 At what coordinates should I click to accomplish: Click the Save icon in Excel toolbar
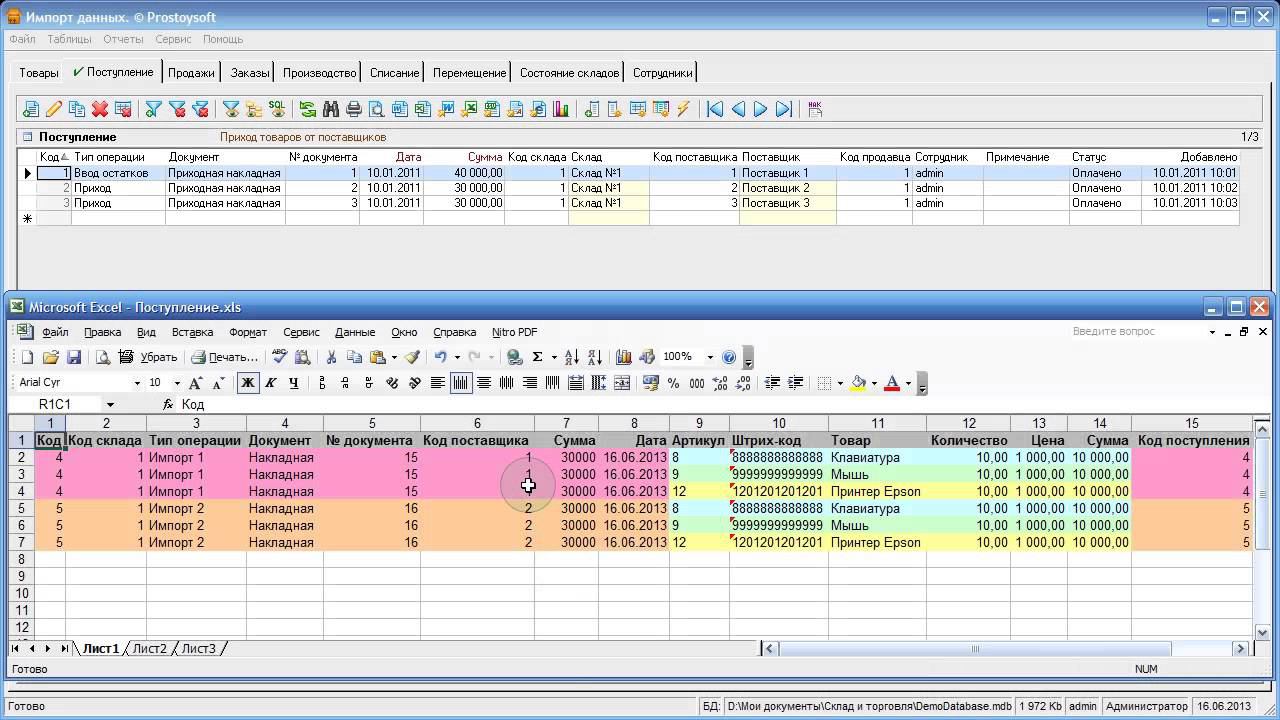click(x=74, y=357)
